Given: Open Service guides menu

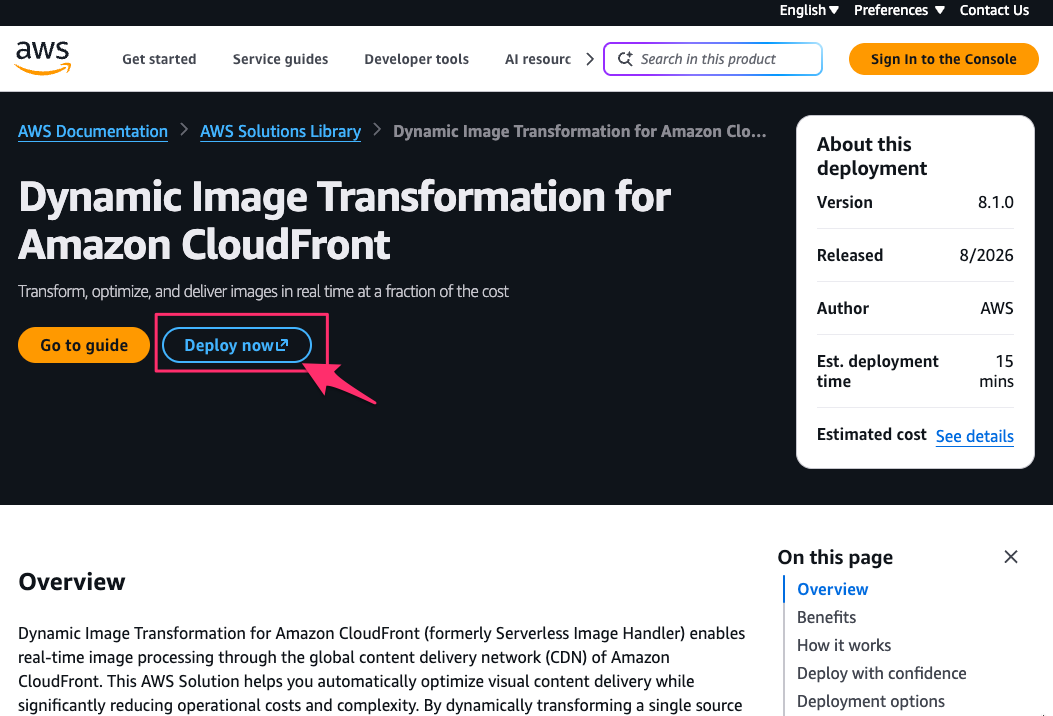Looking at the screenshot, I should tap(280, 59).
